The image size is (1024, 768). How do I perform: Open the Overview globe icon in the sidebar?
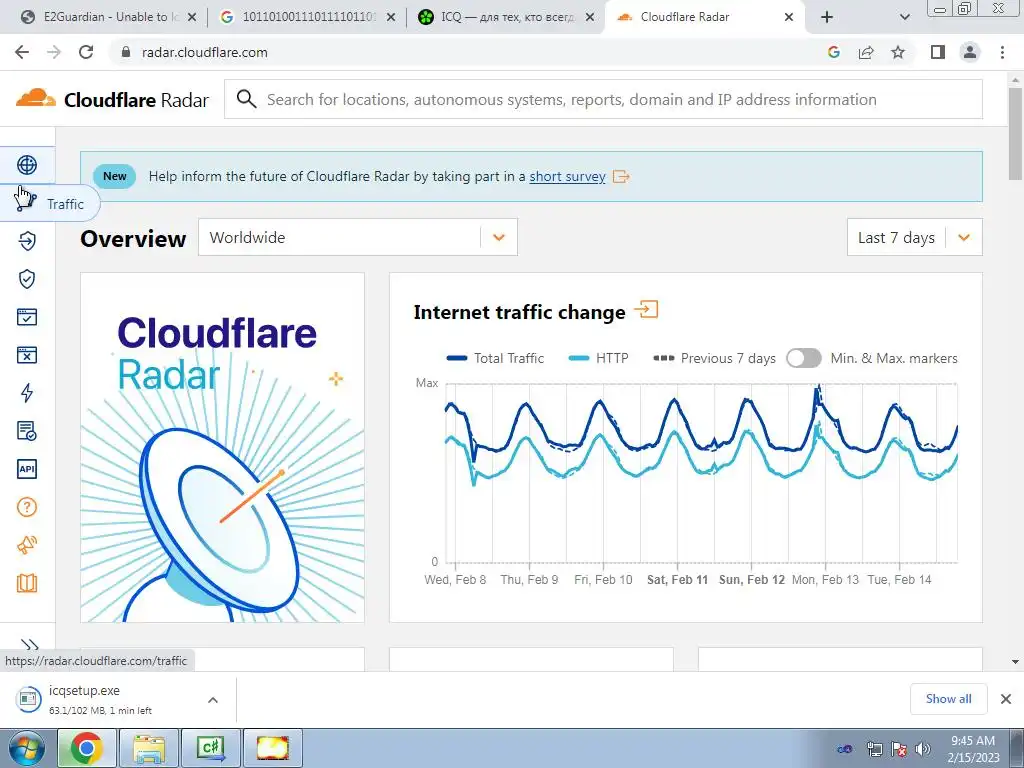tap(27, 165)
